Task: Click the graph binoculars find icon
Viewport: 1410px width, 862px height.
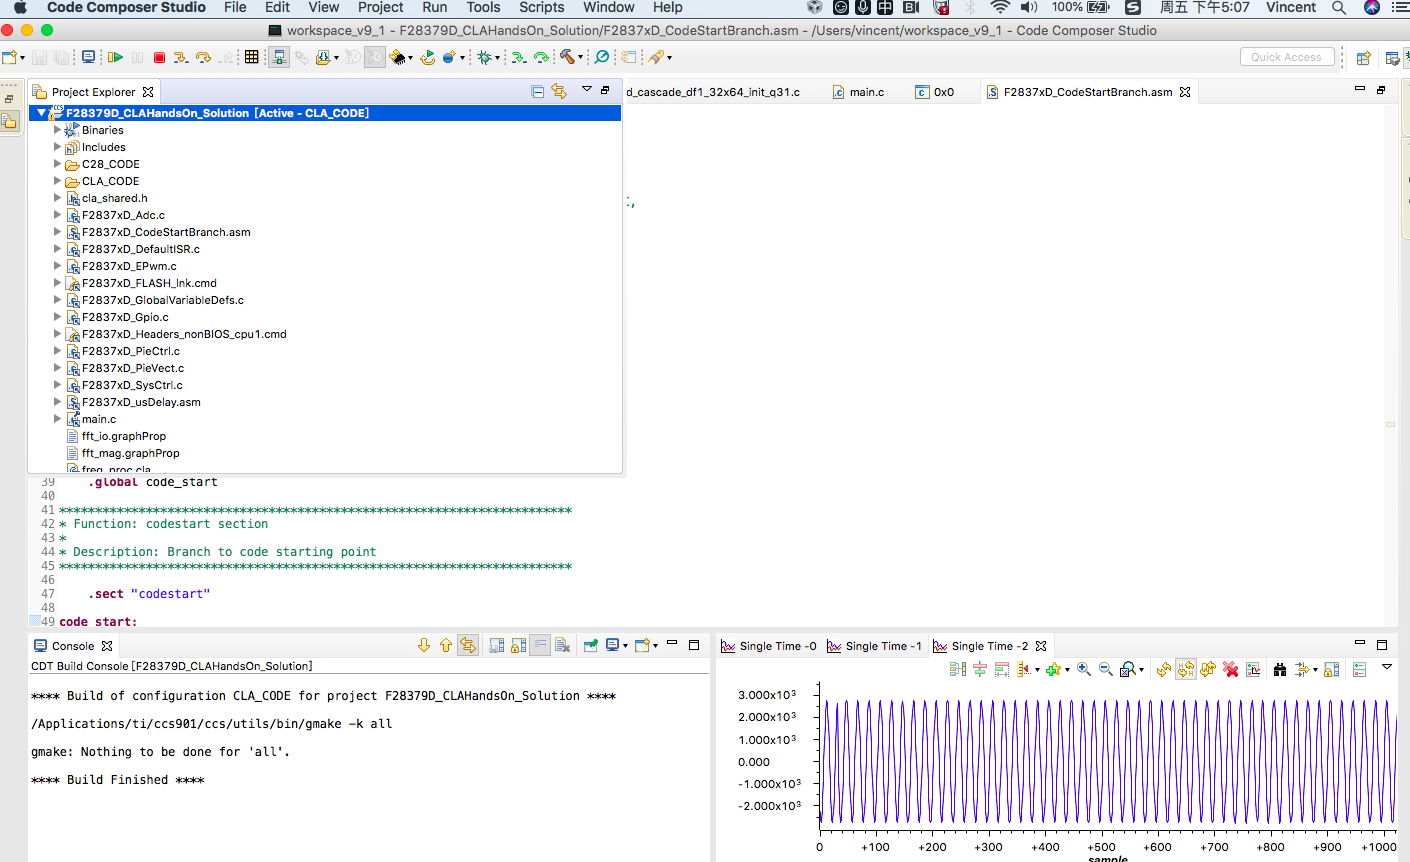Action: click(x=1280, y=669)
